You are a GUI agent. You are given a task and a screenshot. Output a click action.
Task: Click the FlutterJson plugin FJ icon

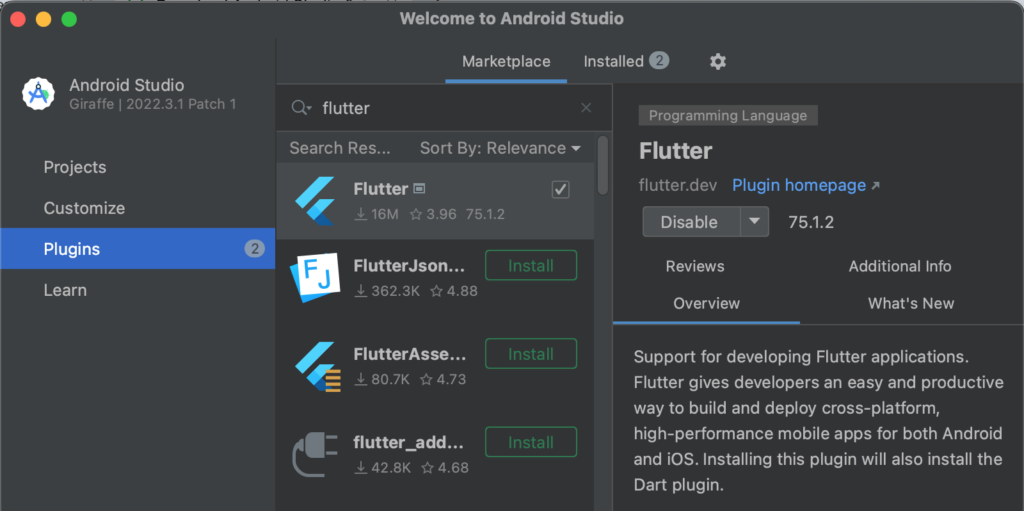coord(315,277)
